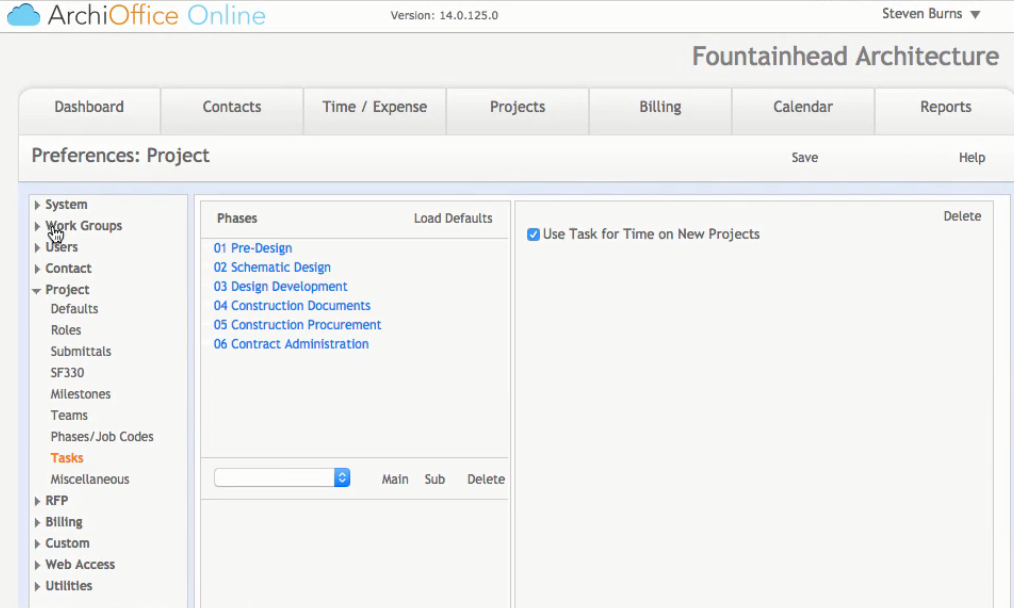This screenshot has width=1014, height=608.
Task: Expand the RFP tree section
Action: [38, 501]
